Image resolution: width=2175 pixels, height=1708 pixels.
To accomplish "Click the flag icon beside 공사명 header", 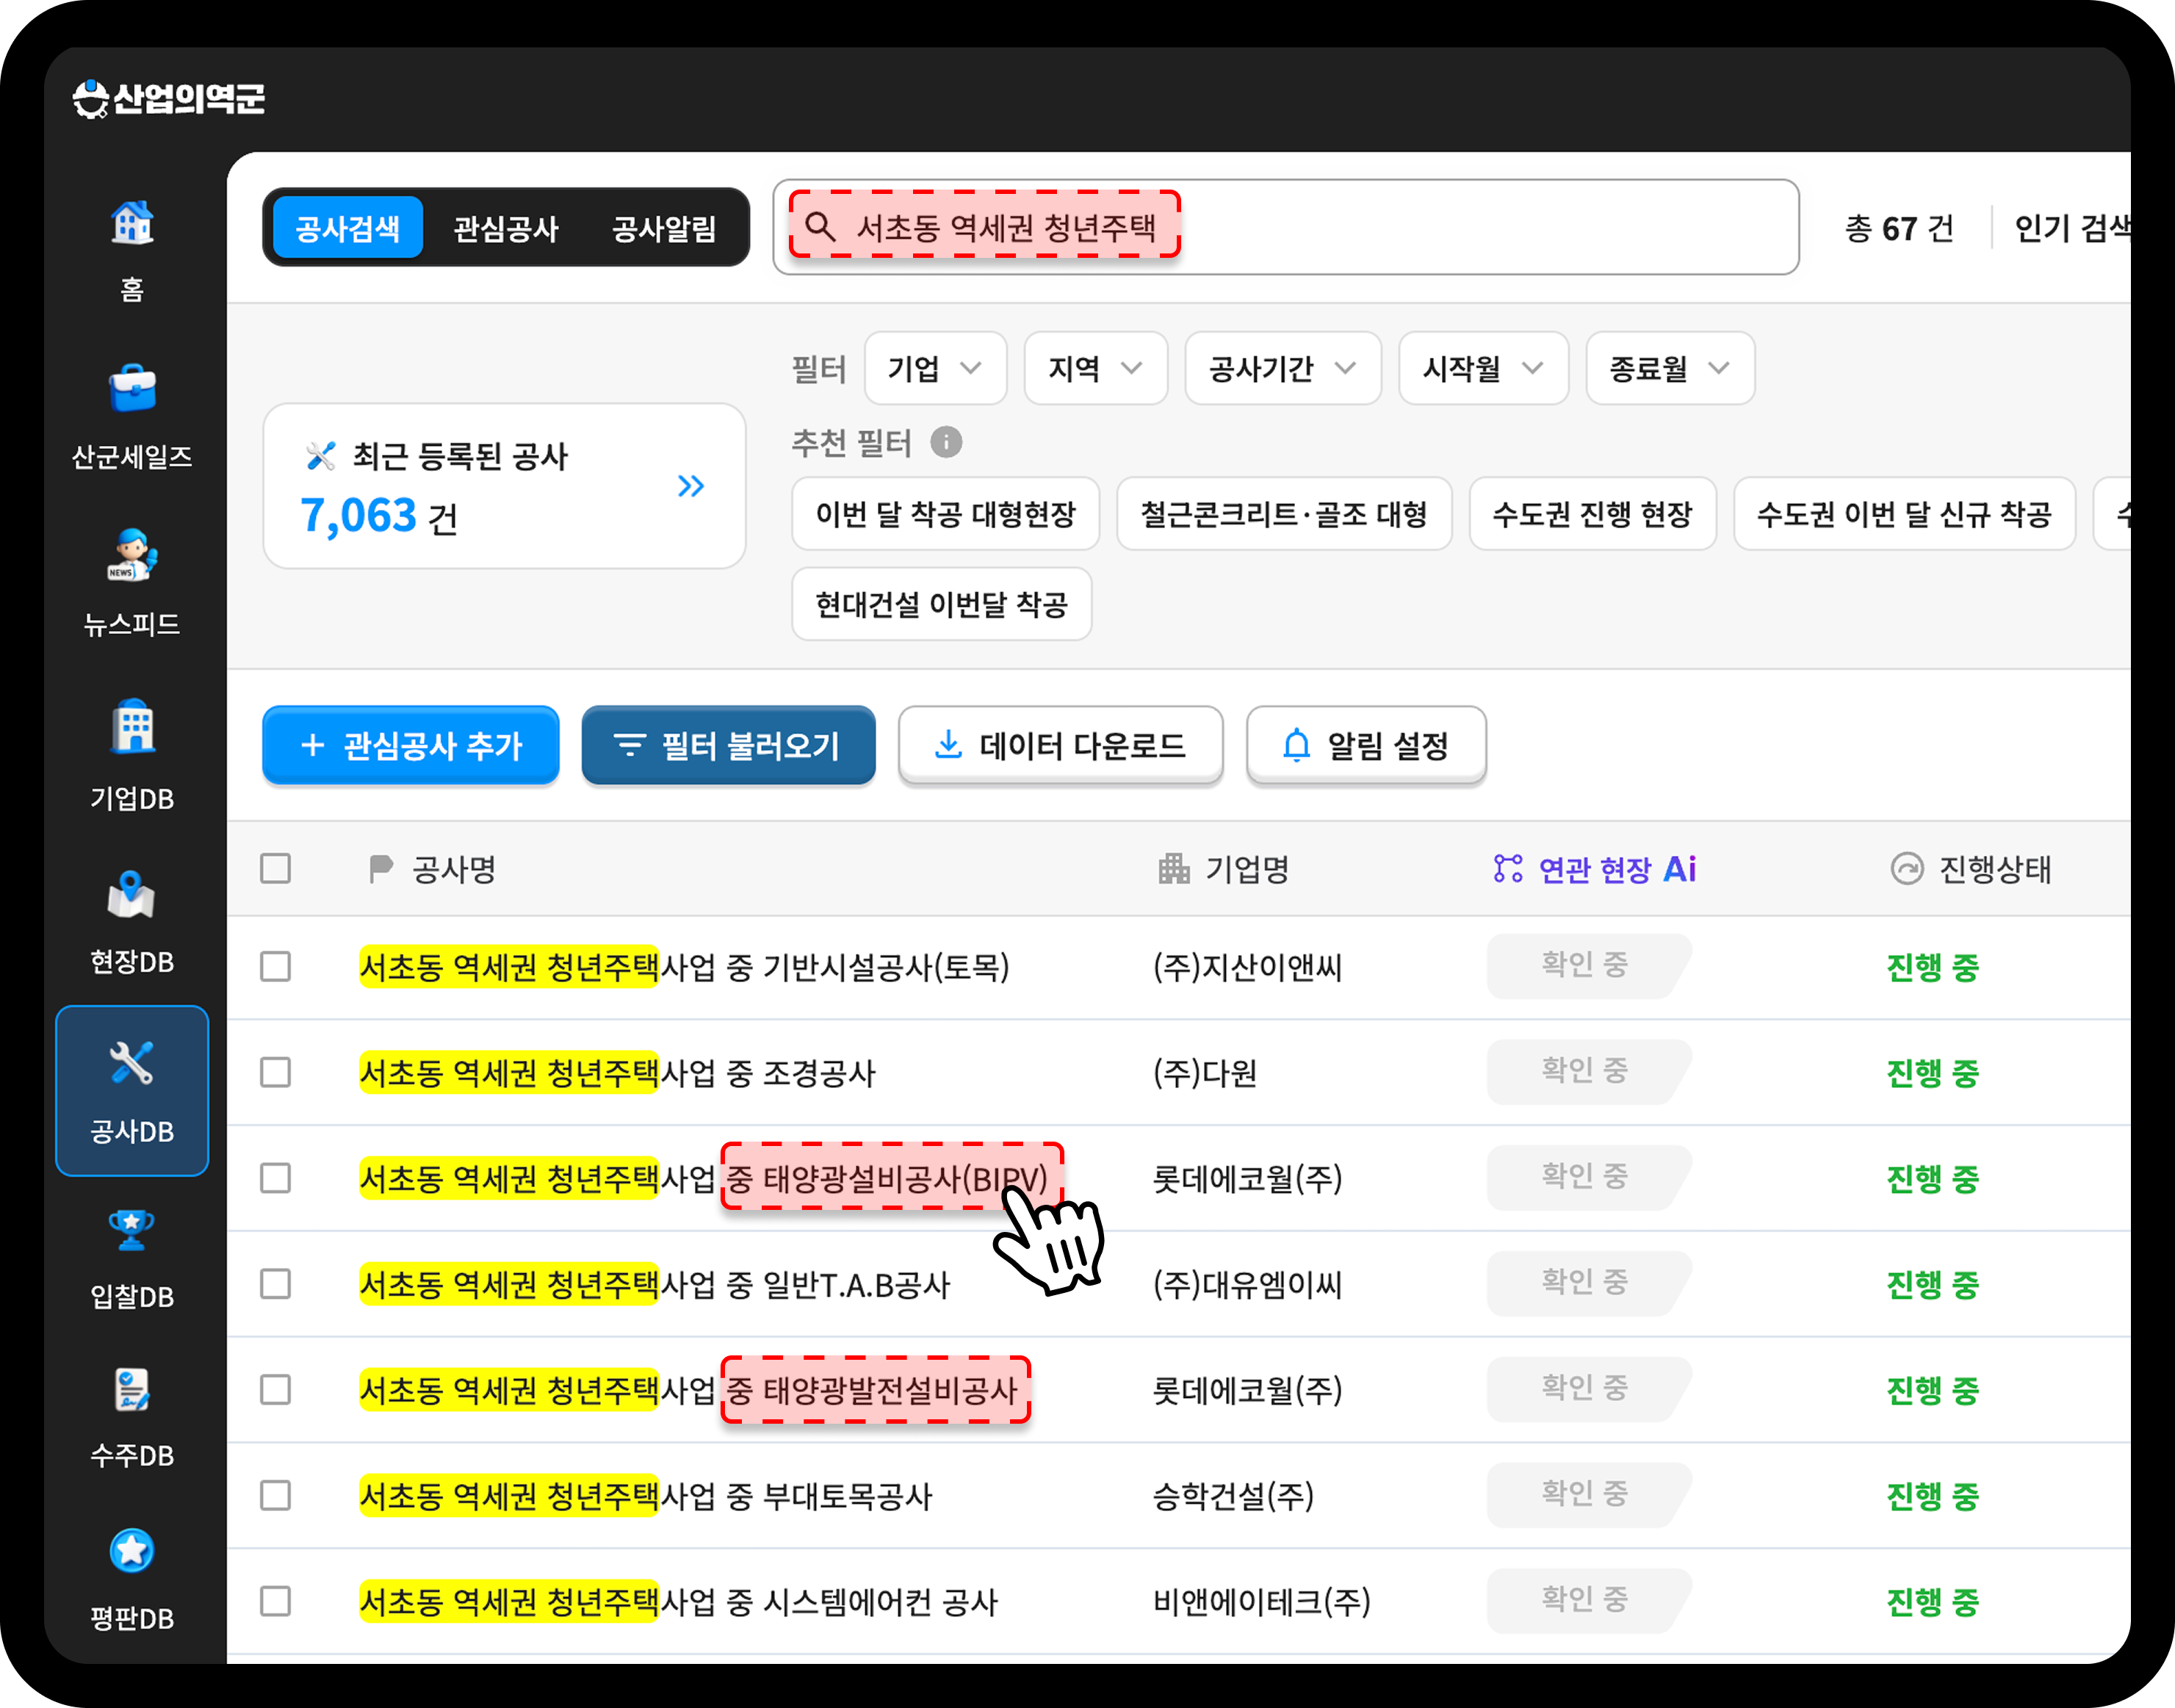I will pos(380,869).
